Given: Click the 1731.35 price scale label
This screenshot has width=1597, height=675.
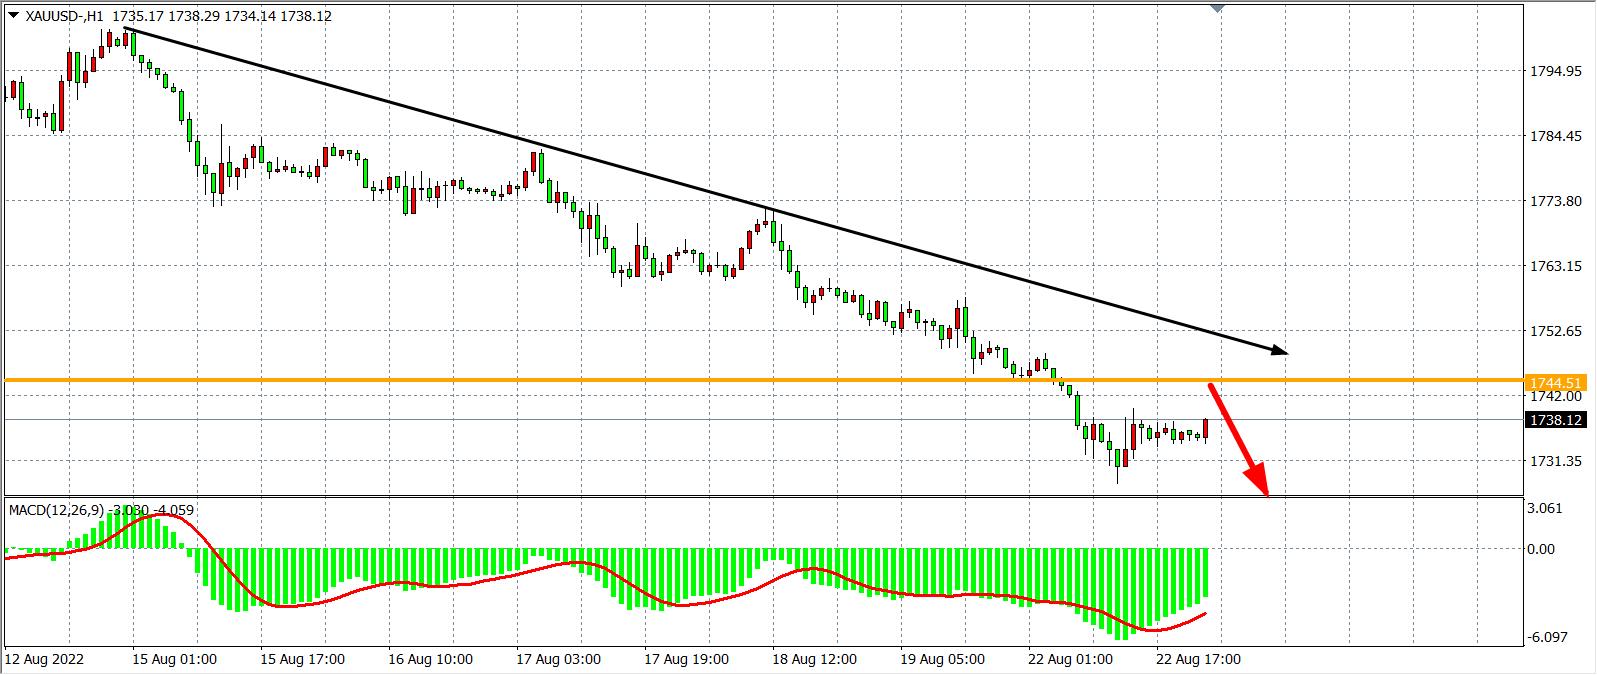Looking at the screenshot, I should tap(1556, 461).
